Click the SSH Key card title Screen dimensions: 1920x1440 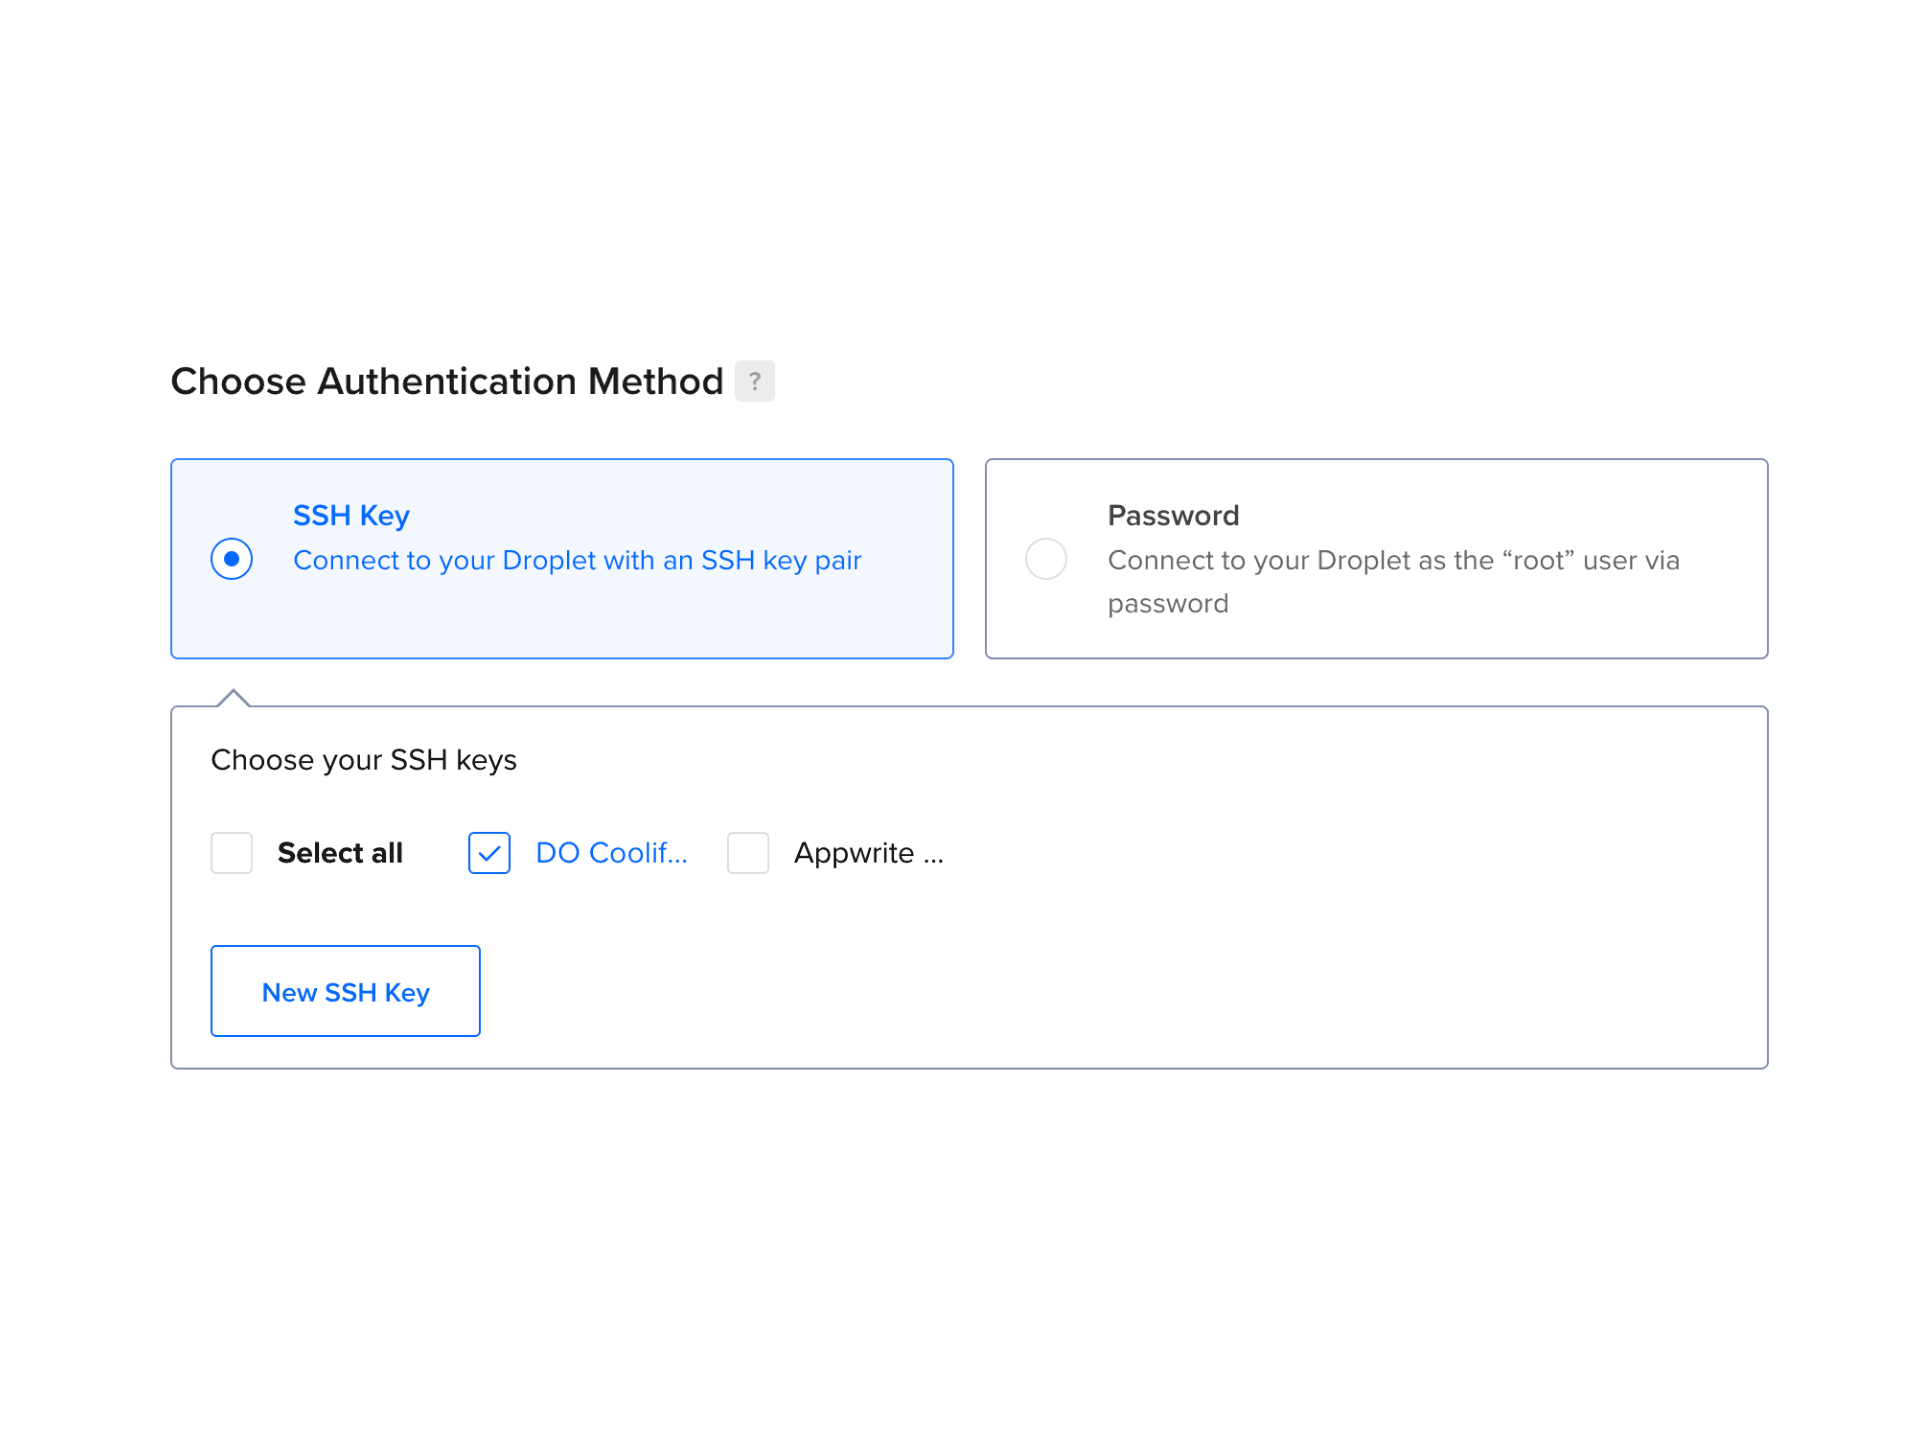click(x=351, y=515)
